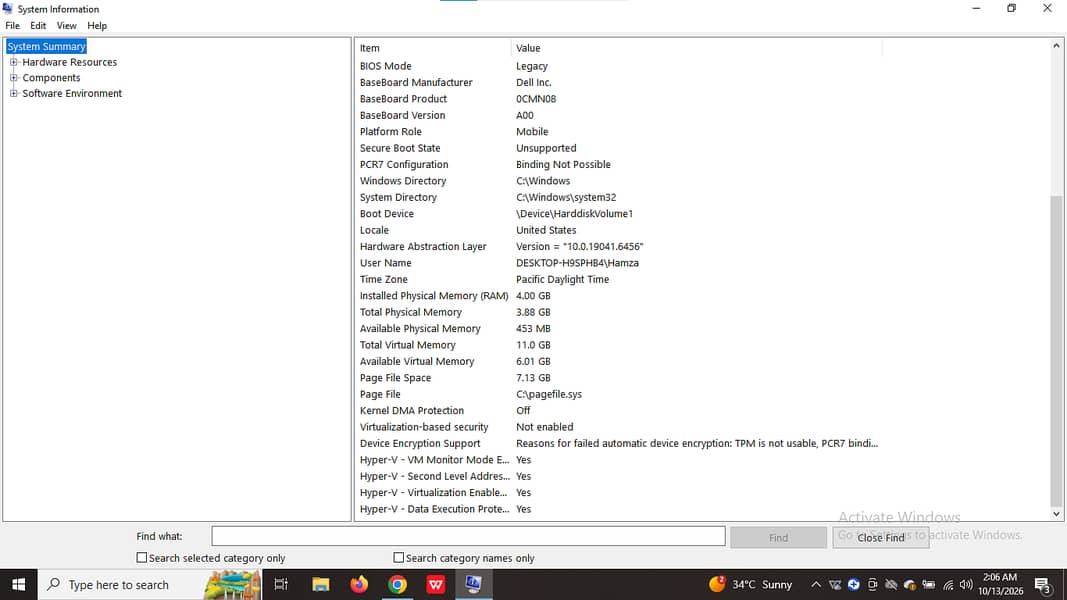Select the Components tree item
1067x600 pixels.
pos(51,78)
